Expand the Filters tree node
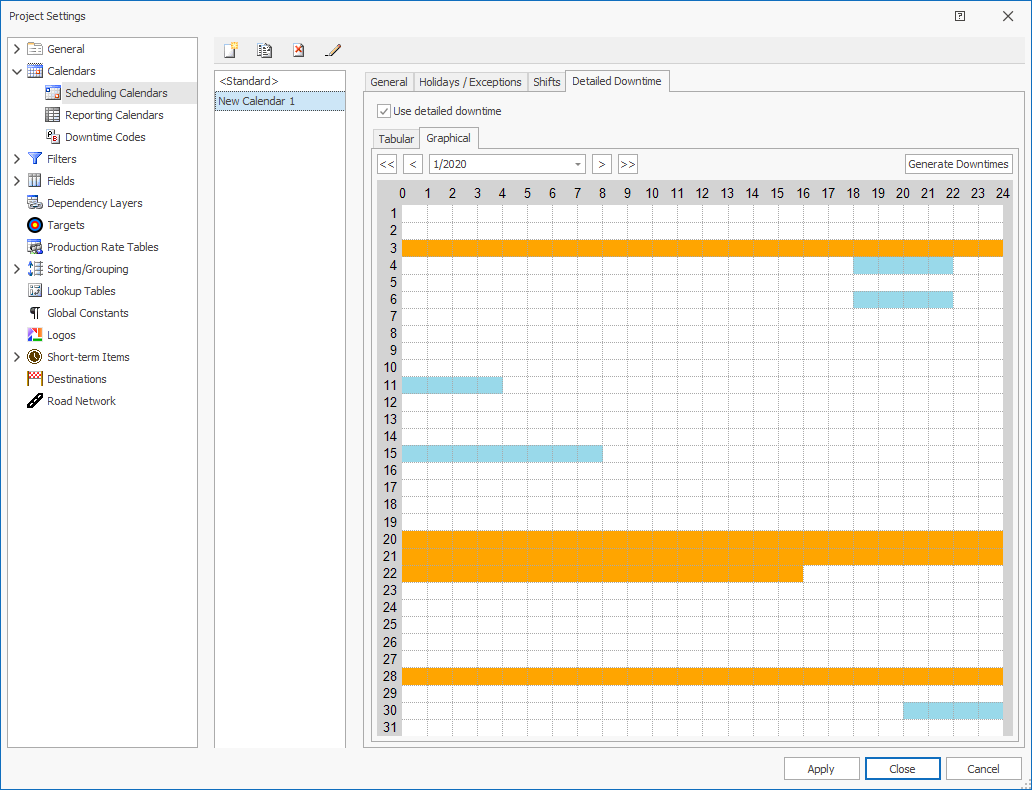1032x790 pixels. (x=17, y=159)
